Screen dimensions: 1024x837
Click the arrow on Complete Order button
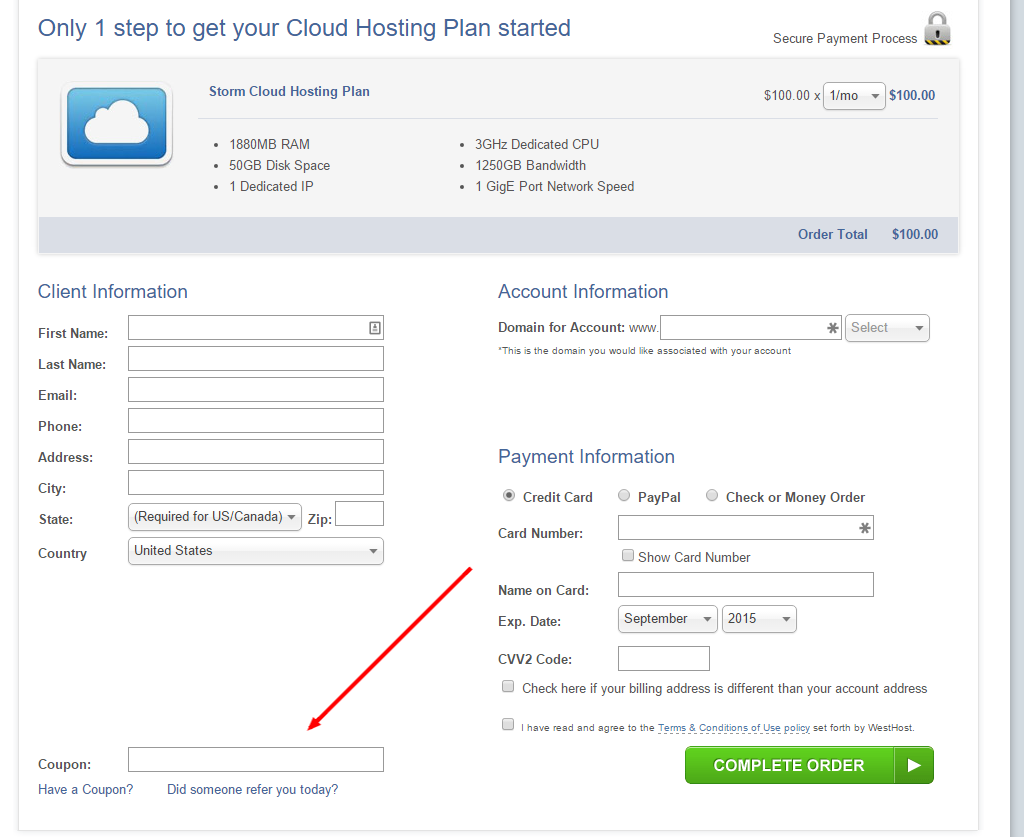click(913, 765)
